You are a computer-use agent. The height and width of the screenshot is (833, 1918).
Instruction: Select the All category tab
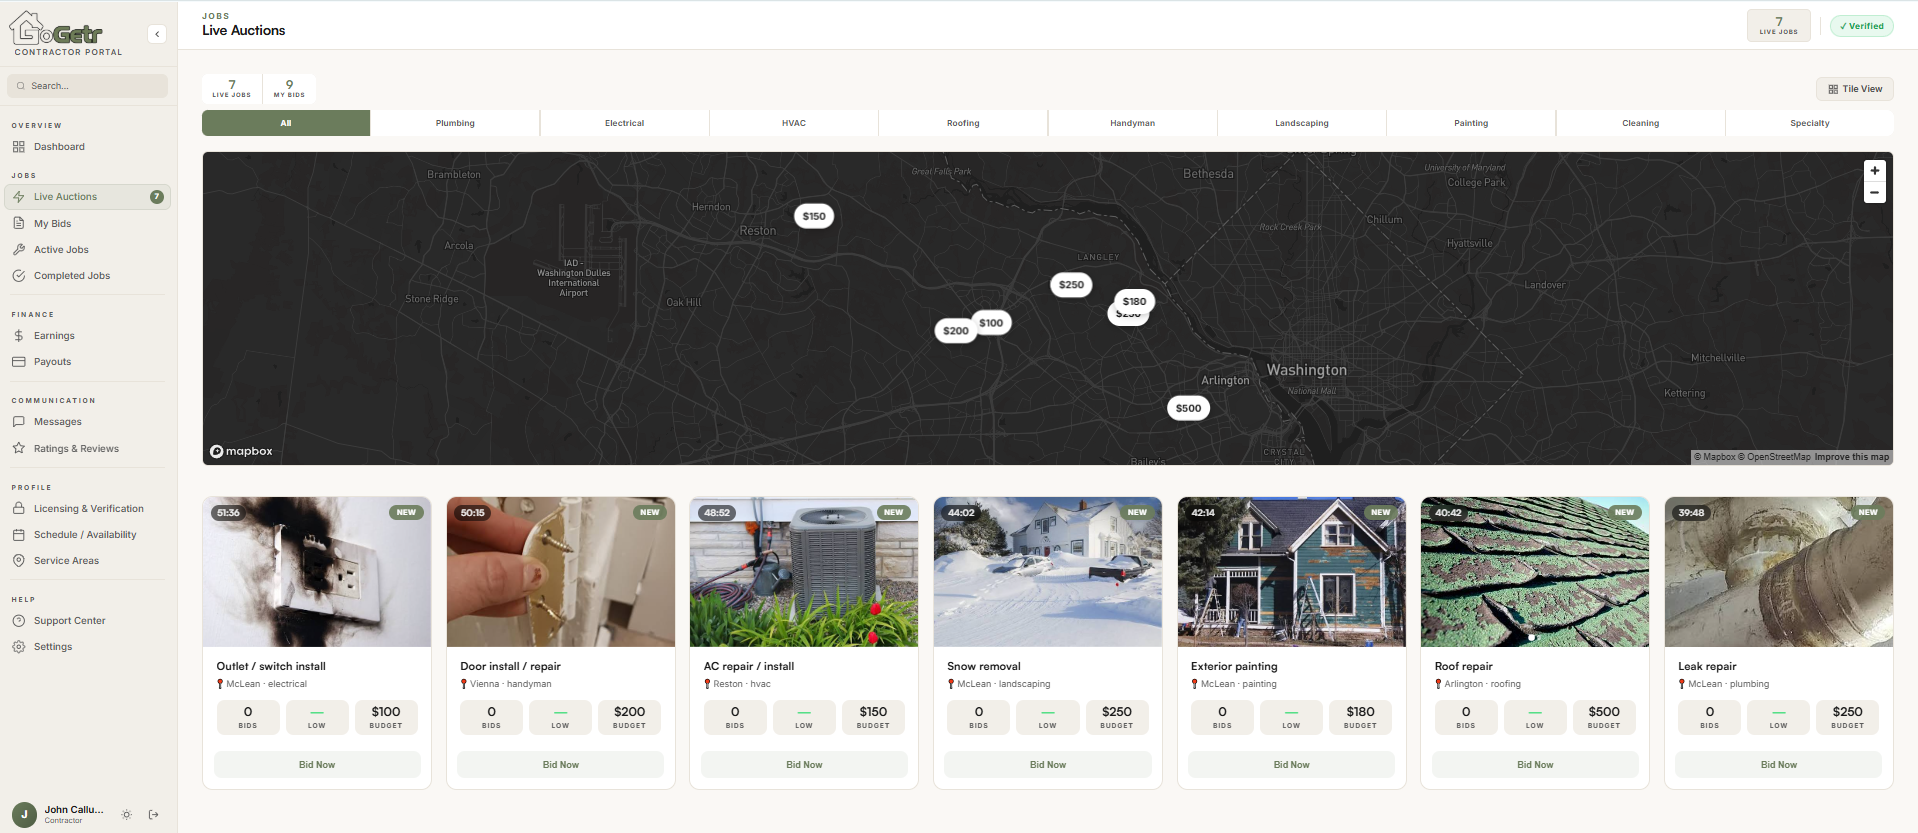coord(286,123)
